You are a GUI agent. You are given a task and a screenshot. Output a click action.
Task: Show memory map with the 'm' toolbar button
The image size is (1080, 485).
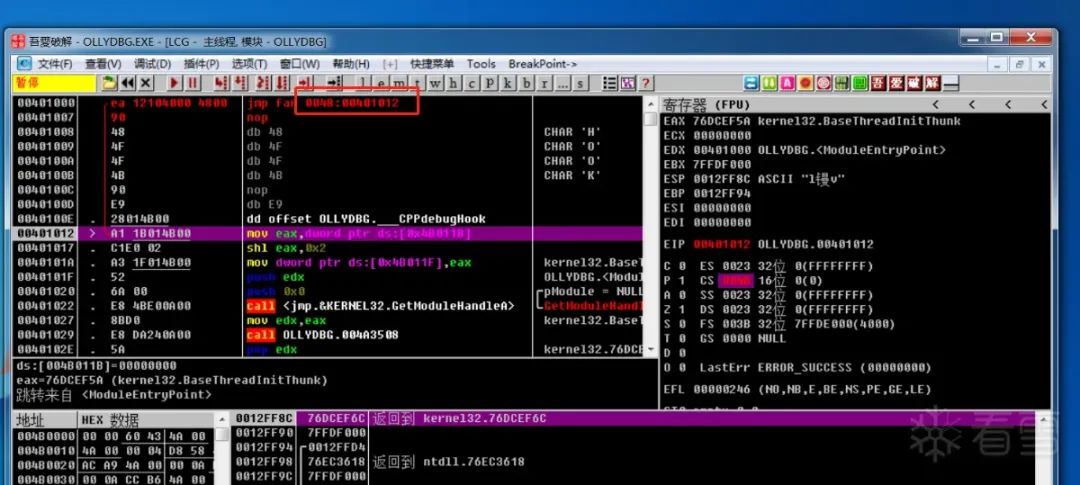(x=399, y=83)
